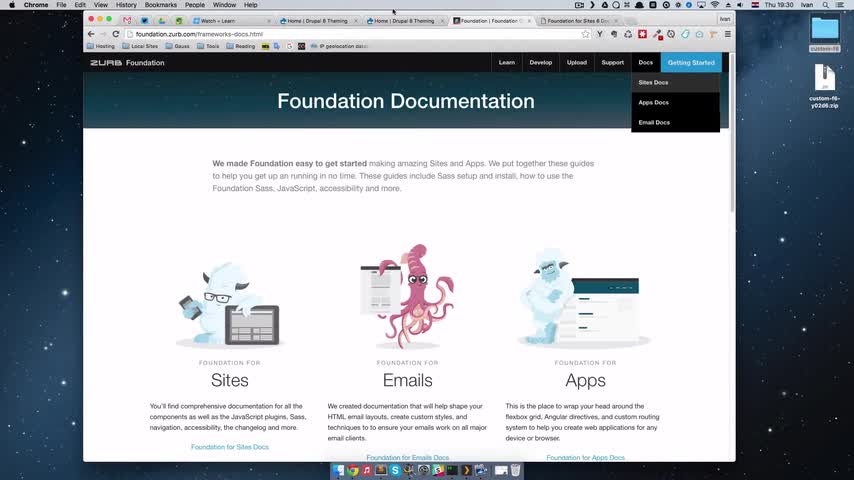Image resolution: width=854 pixels, height=480 pixels.
Task: Switch to the Foundation for Sites 6 Docs tab
Action: pyautogui.click(x=578, y=21)
